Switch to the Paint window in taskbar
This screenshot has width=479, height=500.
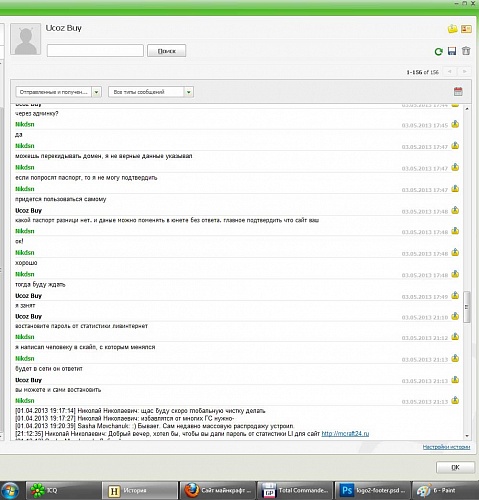tap(446, 490)
